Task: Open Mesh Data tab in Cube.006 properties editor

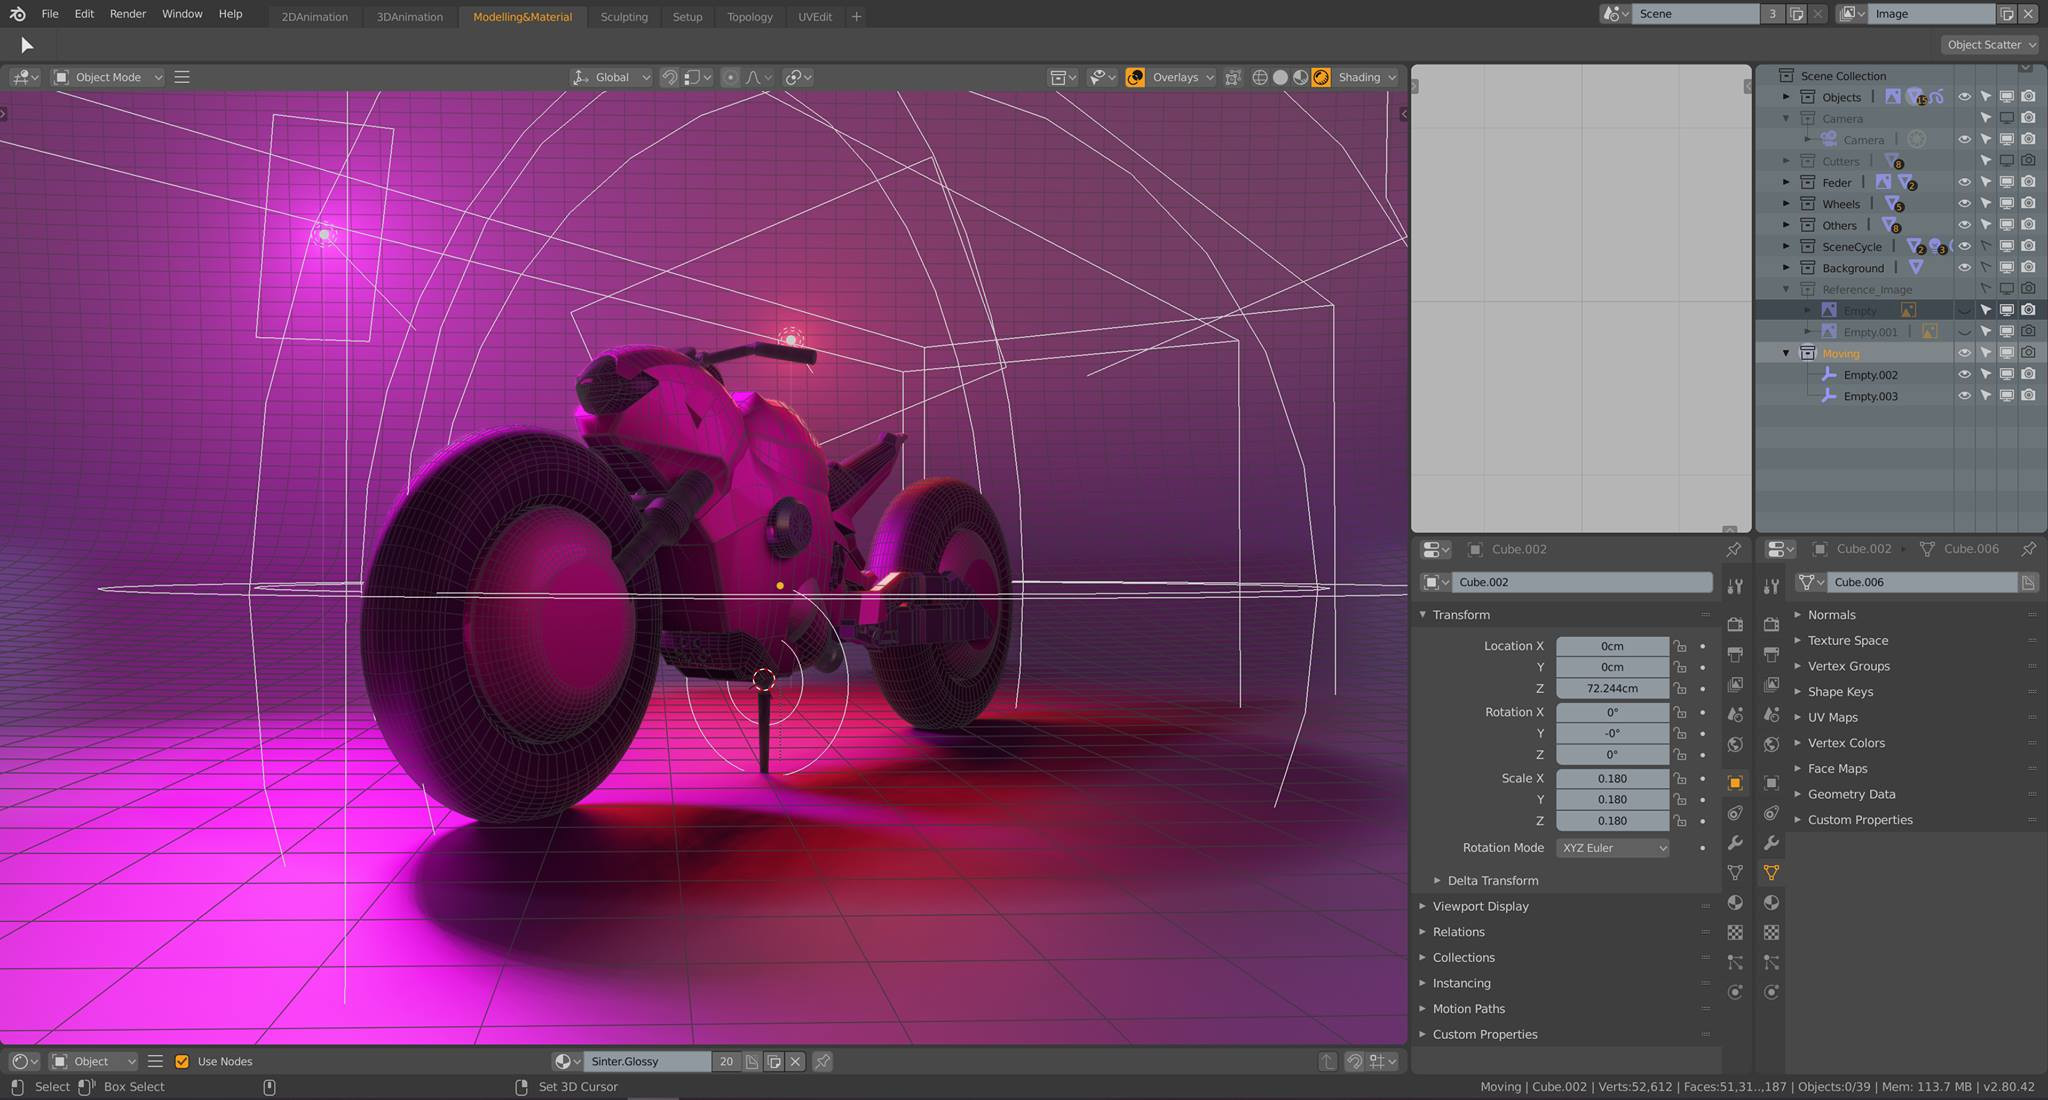Action: [1771, 872]
